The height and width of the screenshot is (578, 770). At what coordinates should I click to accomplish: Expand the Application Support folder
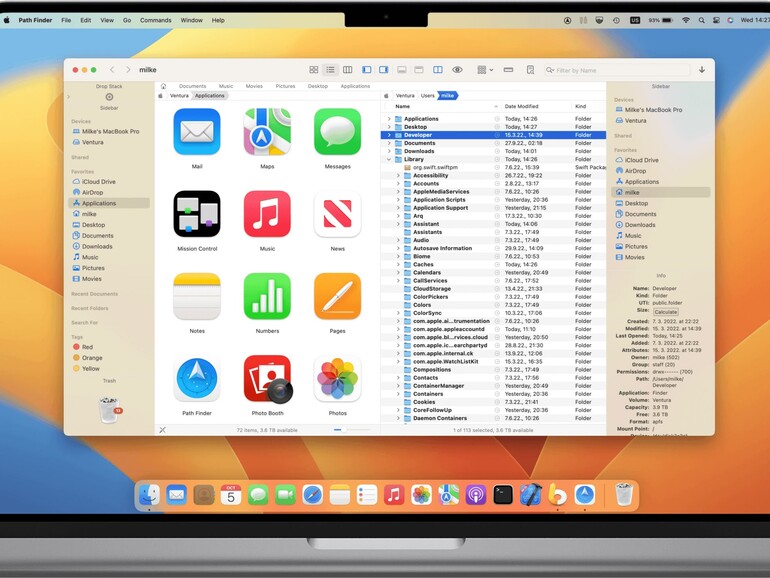pos(398,208)
